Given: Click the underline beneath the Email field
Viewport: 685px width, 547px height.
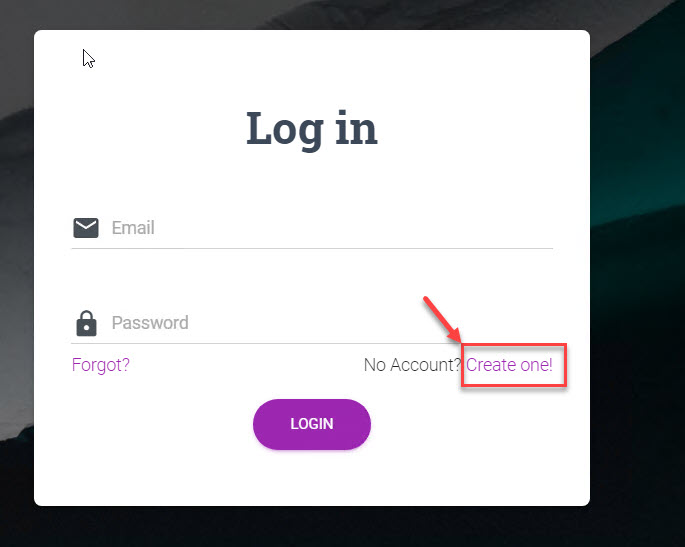Looking at the screenshot, I should 312,248.
